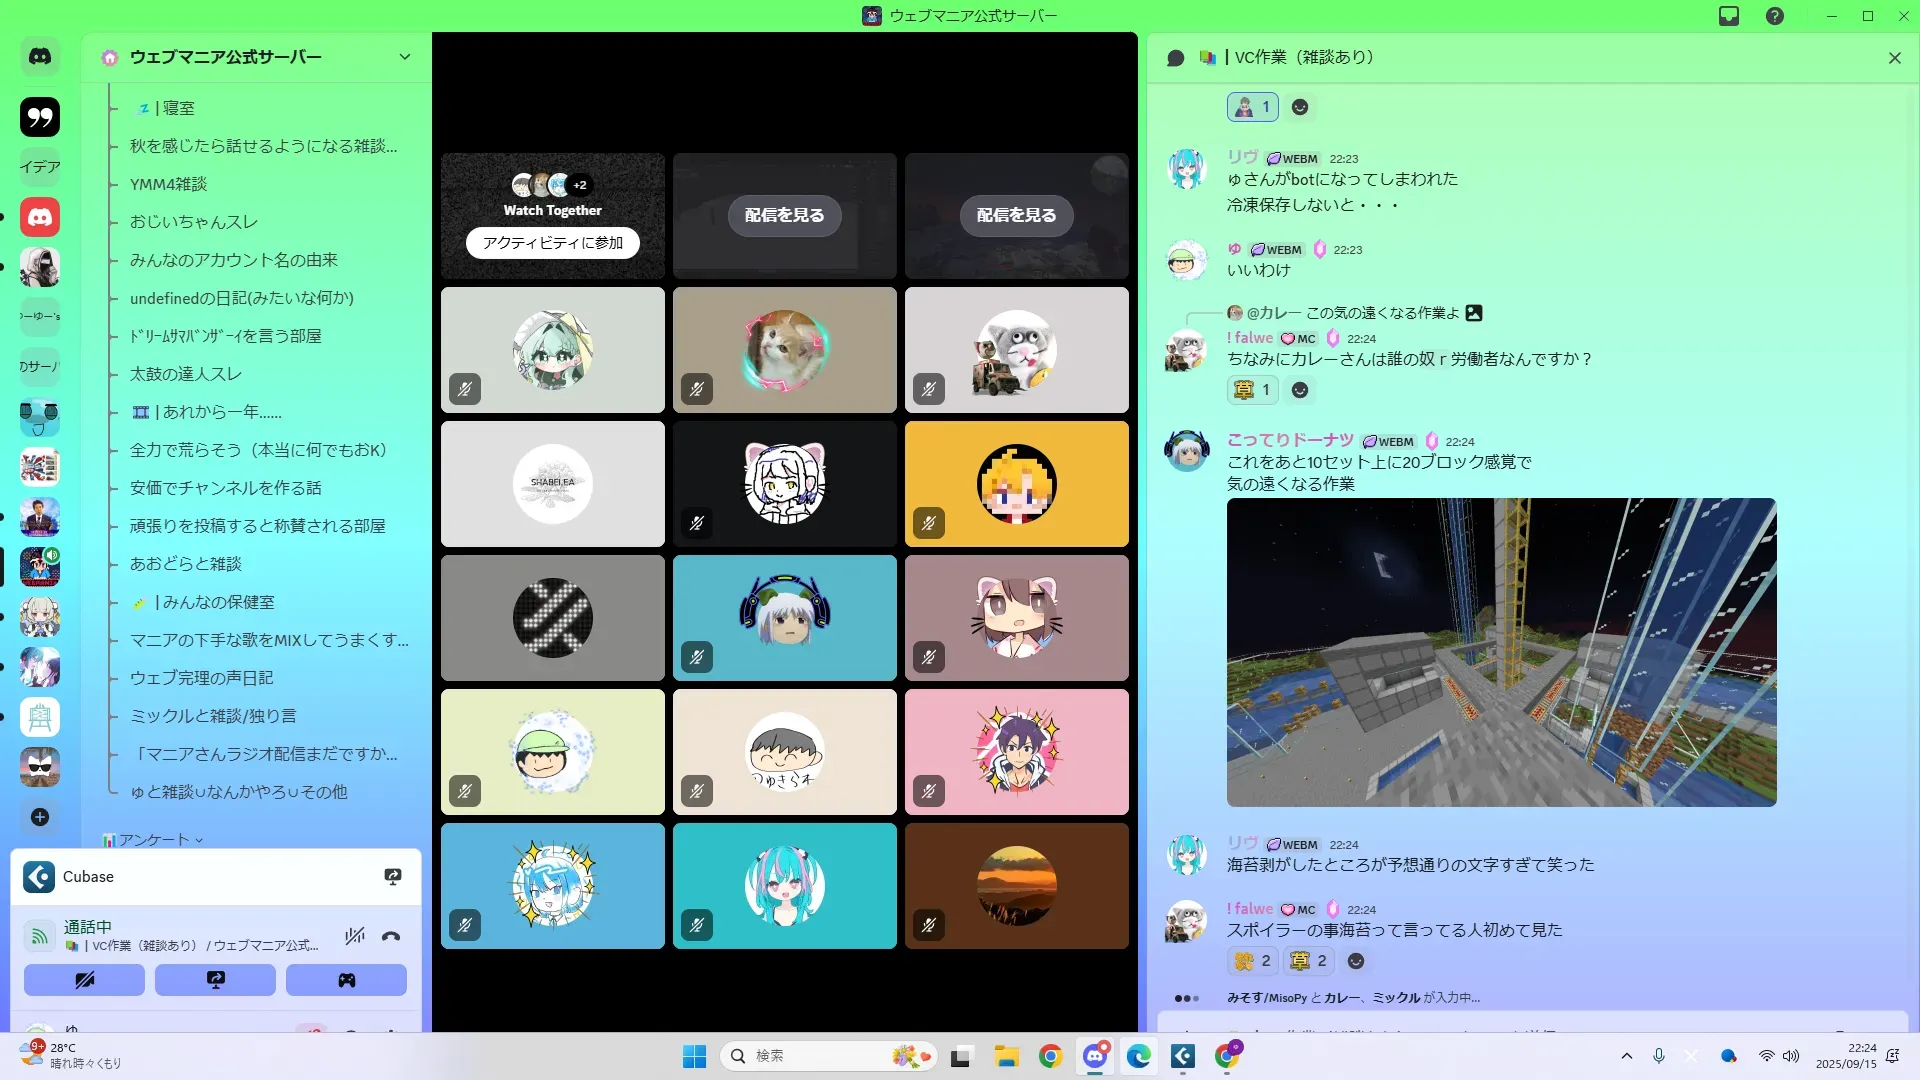Join the Watch Together activity
Screen dimensions: 1920x1080
(x=552, y=243)
